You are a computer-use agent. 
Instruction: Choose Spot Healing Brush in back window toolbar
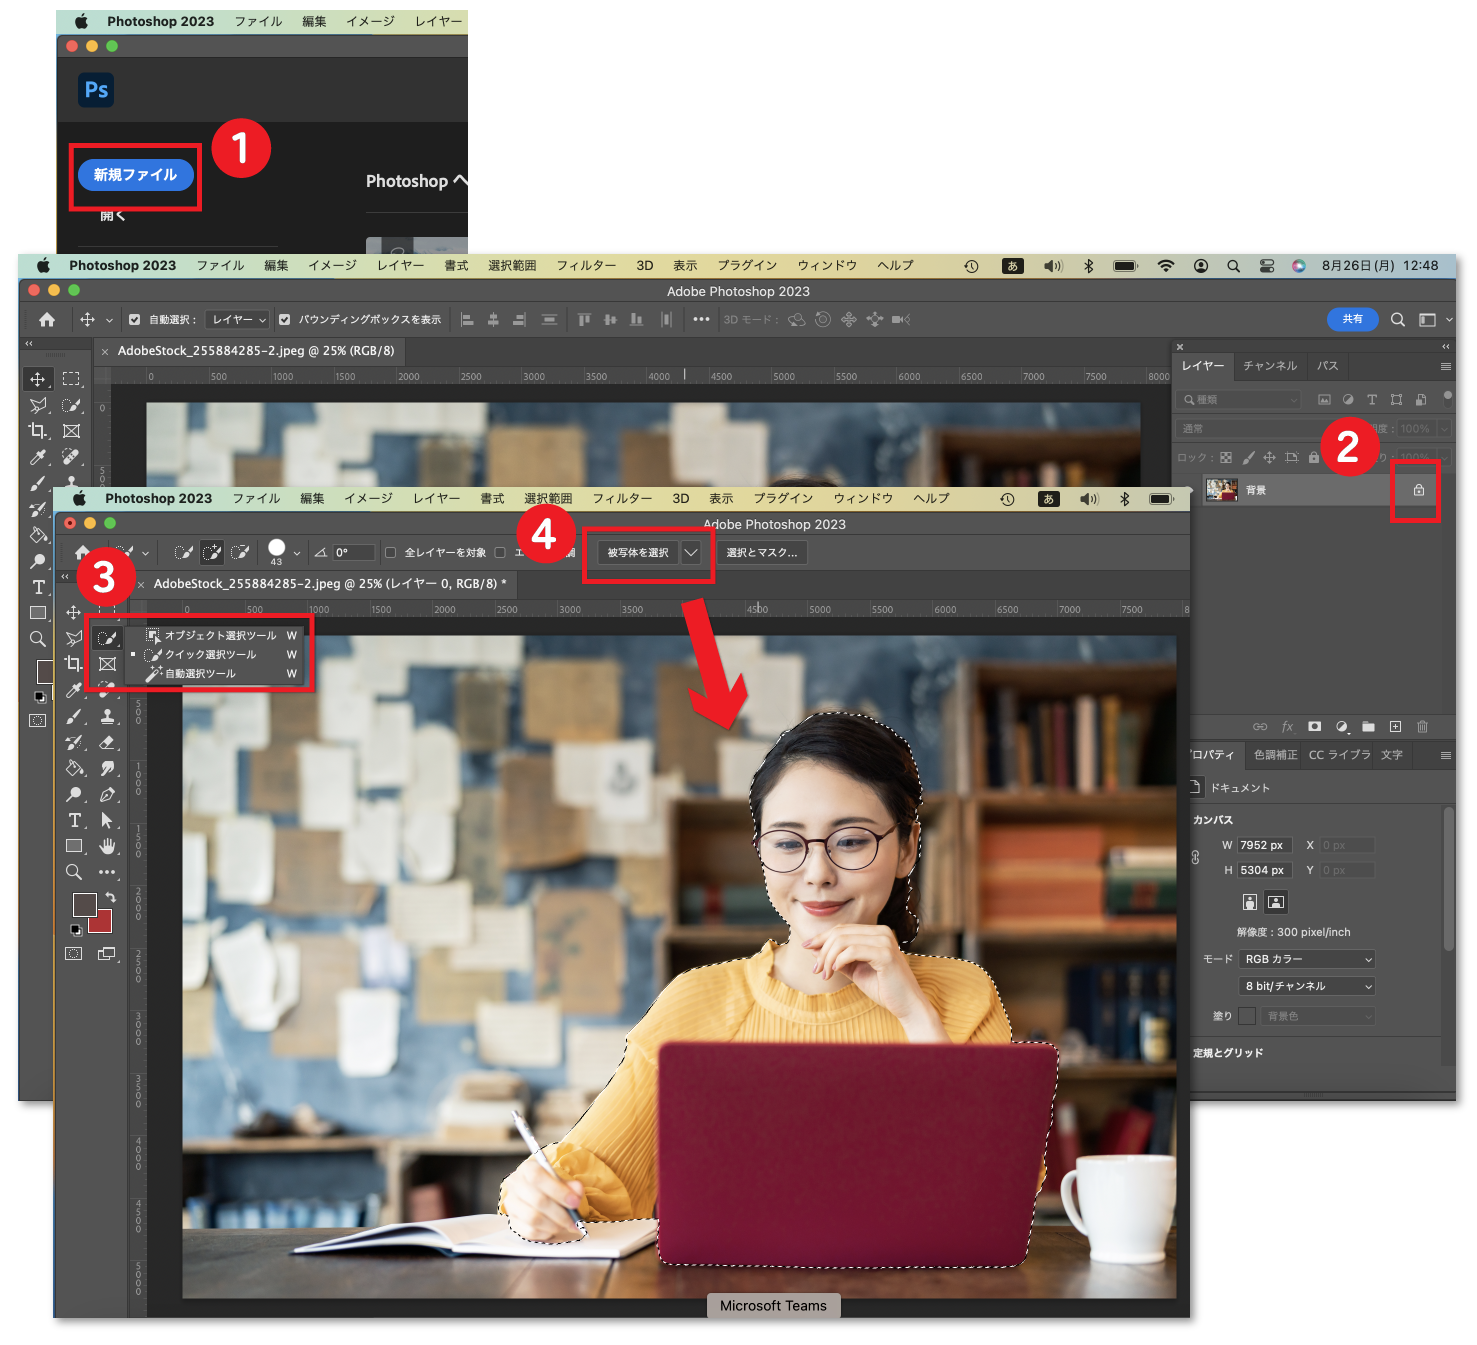(71, 457)
